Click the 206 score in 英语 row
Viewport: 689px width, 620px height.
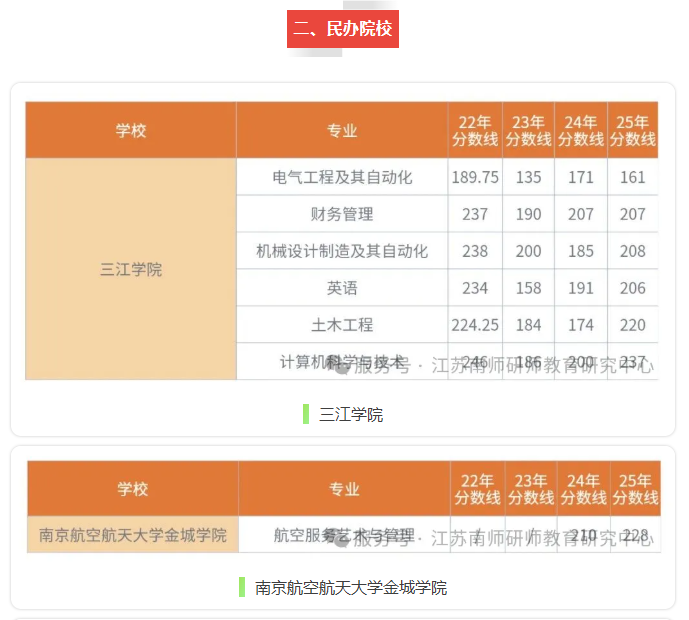pyautogui.click(x=633, y=288)
